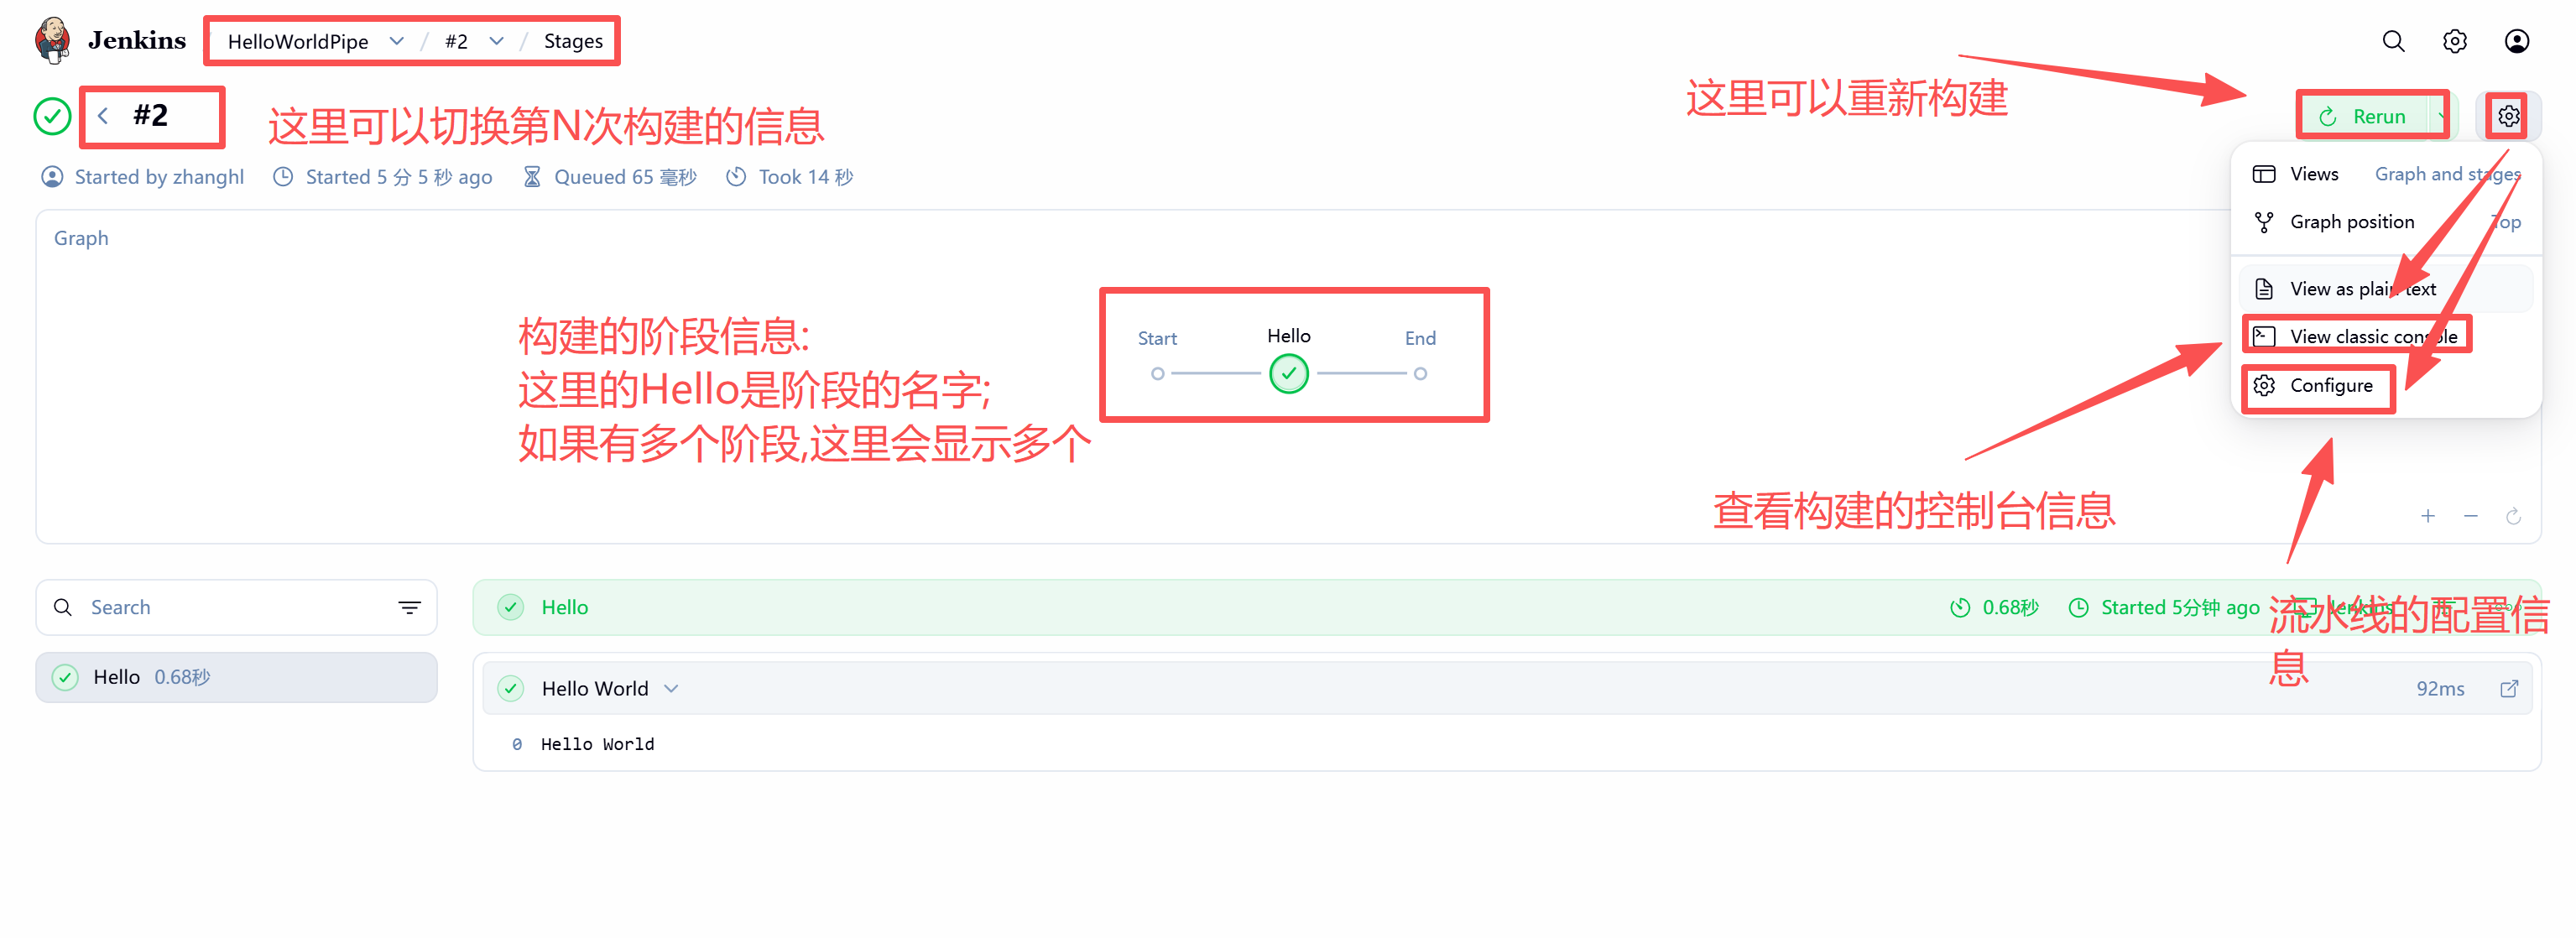Expand the #2 breadcrumb chevron
The height and width of the screenshot is (938, 2576).
tap(496, 41)
